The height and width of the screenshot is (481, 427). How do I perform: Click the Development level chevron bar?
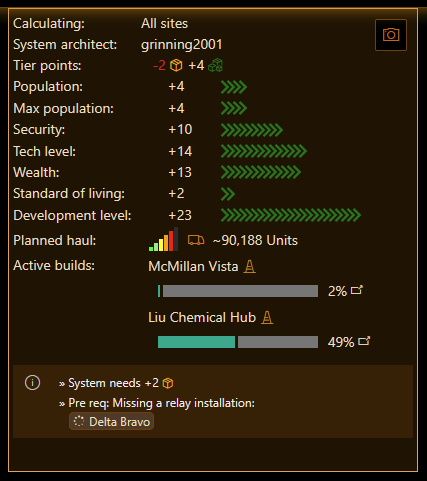pos(291,215)
